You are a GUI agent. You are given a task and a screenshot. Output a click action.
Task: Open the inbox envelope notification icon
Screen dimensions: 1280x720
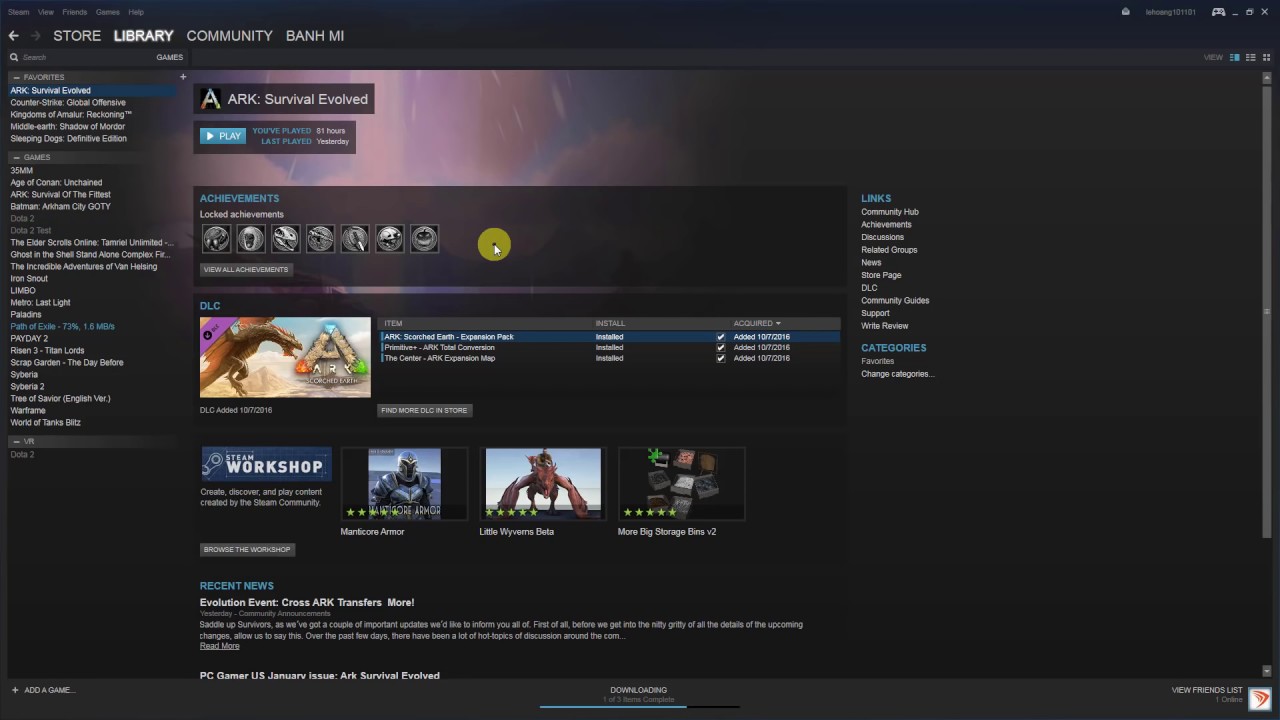click(x=1126, y=12)
